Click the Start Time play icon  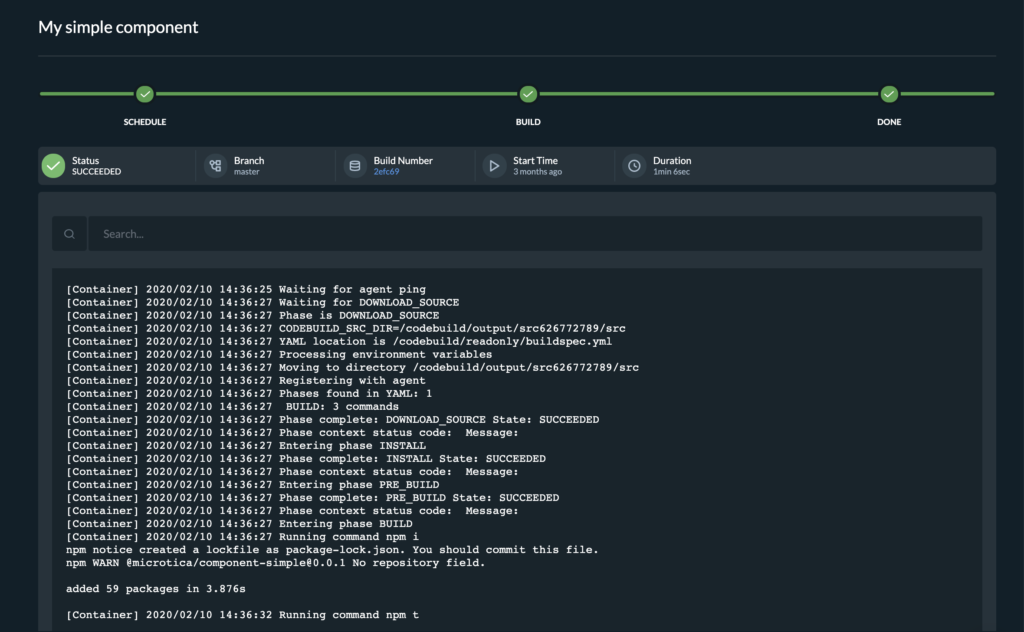[x=494, y=166]
